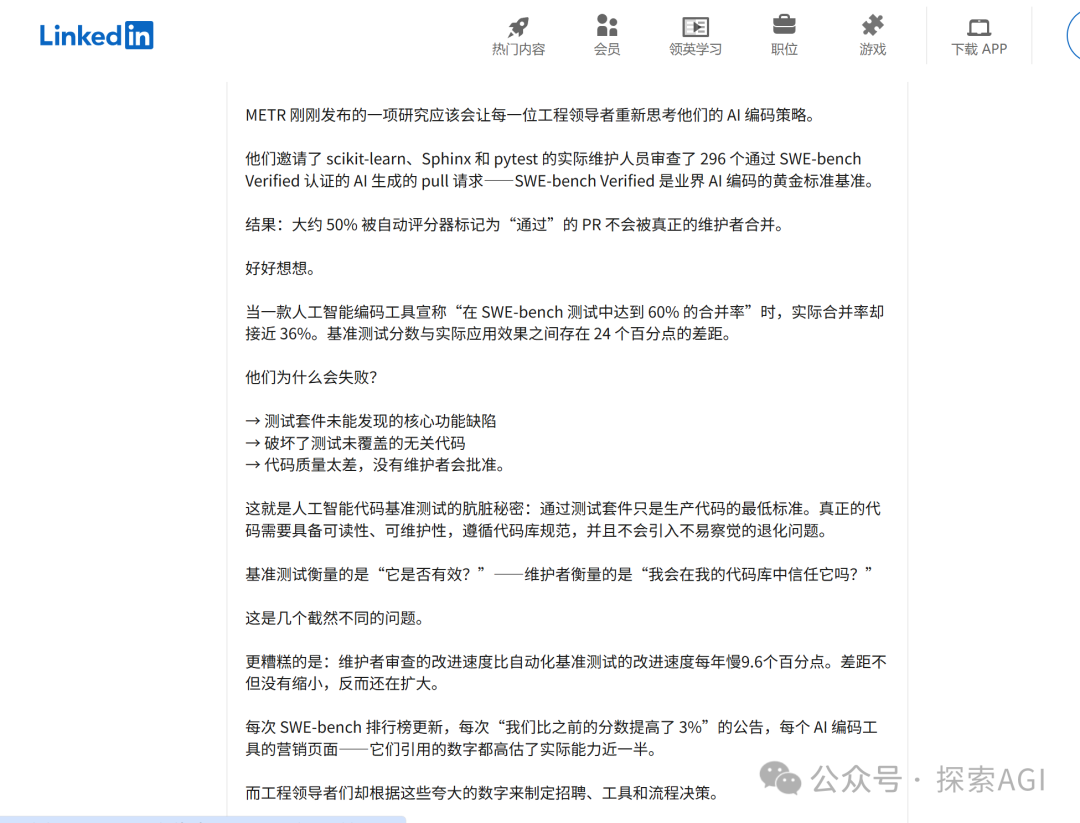Image resolution: width=1080 pixels, height=823 pixels.
Task: Open 游戏 via the puzzle-piece icon
Action: pyautogui.click(x=872, y=27)
